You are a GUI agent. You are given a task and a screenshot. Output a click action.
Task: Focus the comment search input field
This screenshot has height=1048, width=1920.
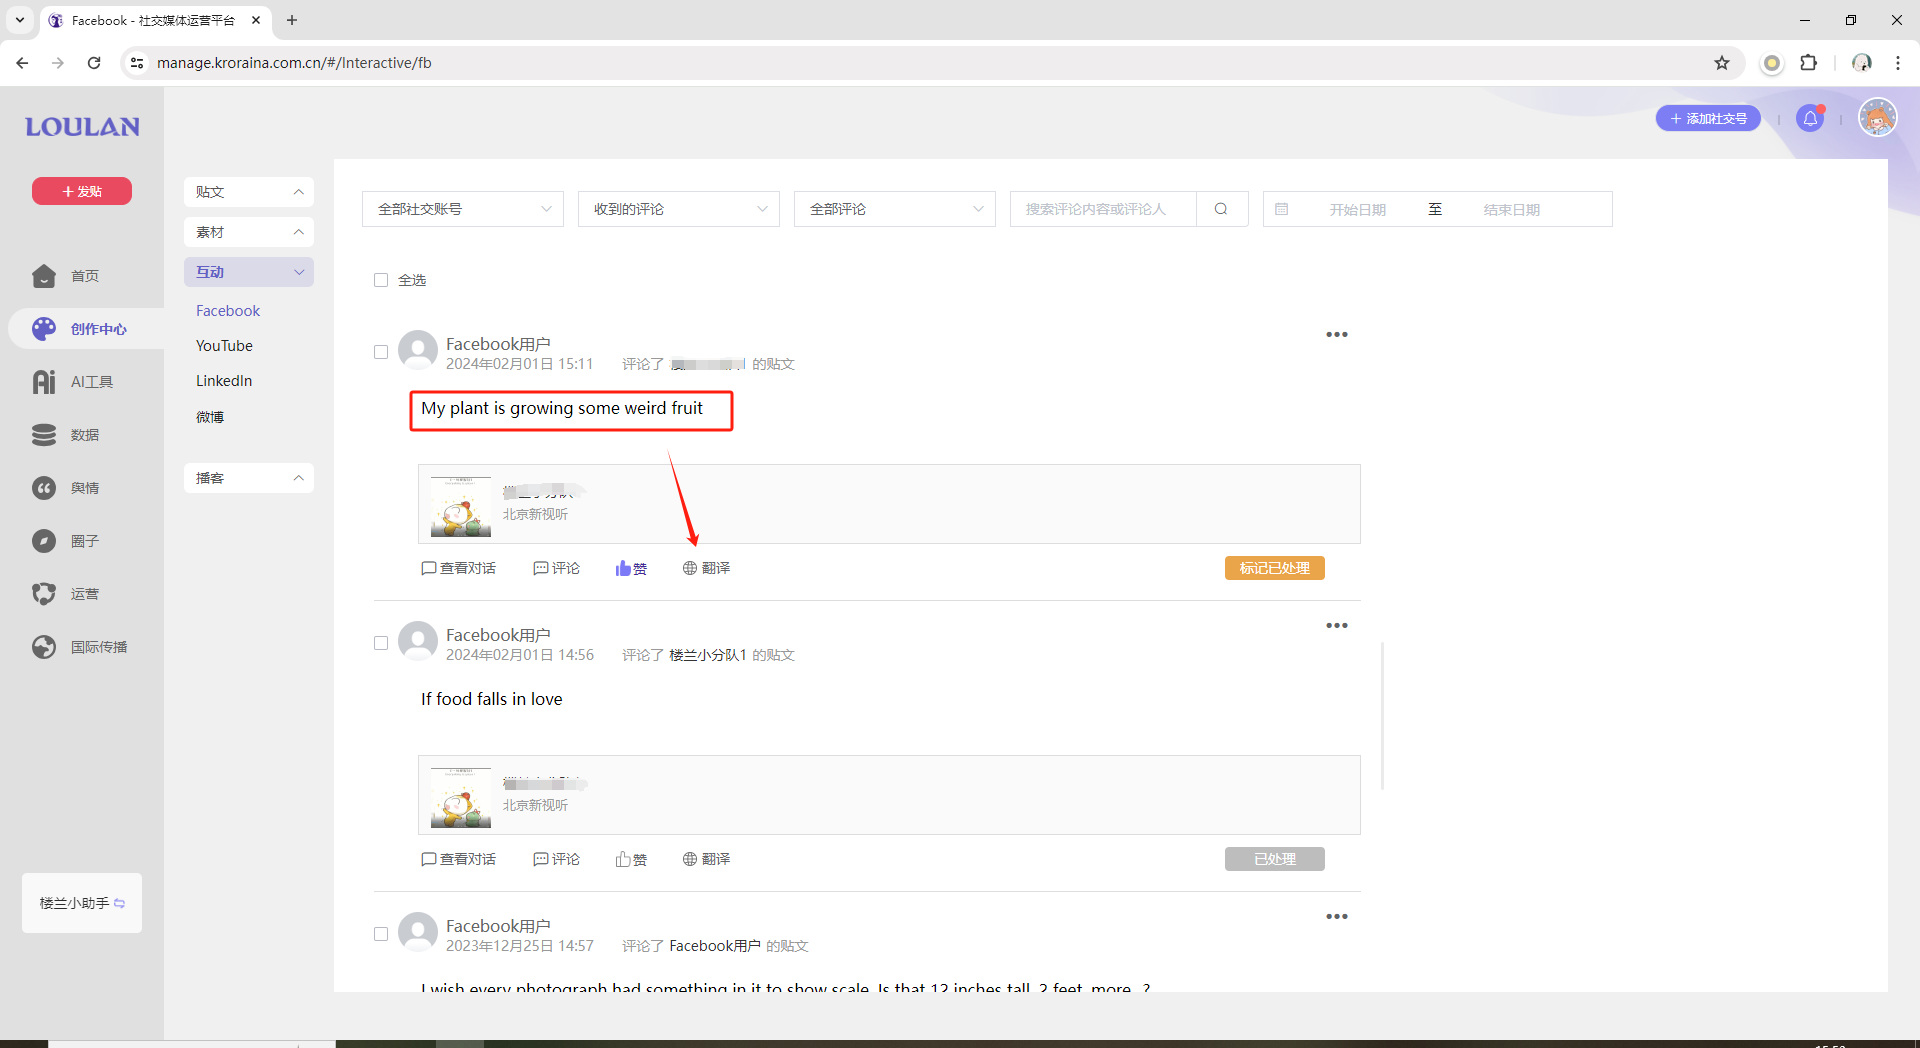click(1103, 209)
